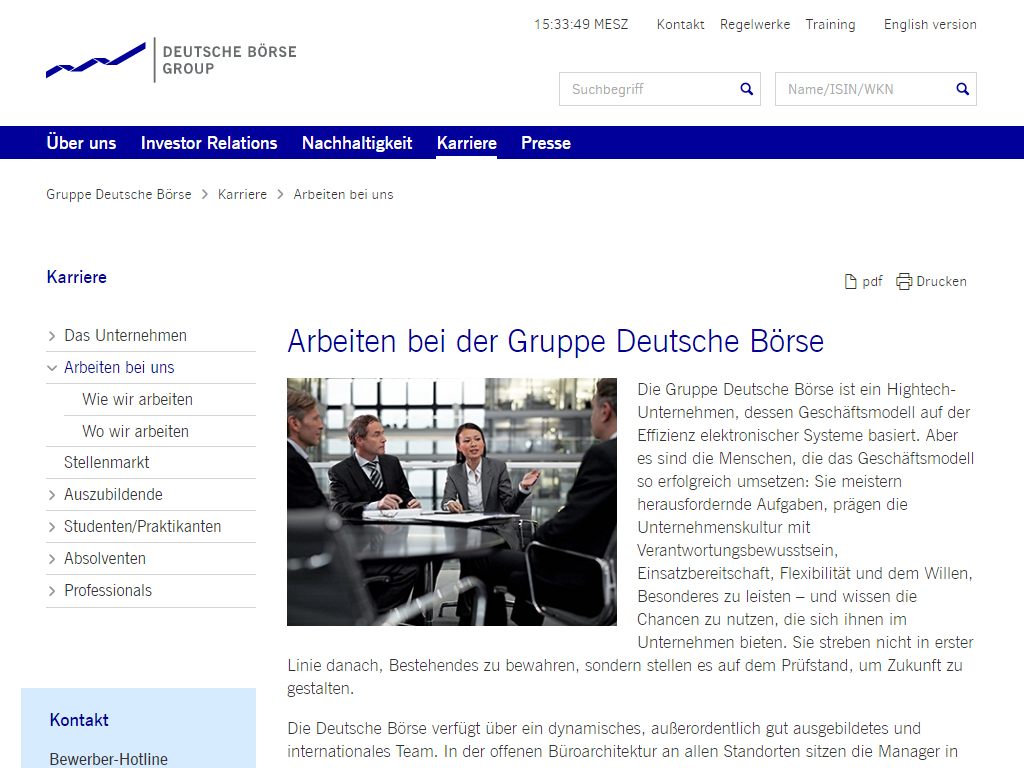Open Auszubildende sidebar item
Screen dimensions: 1024x768
click(x=113, y=495)
